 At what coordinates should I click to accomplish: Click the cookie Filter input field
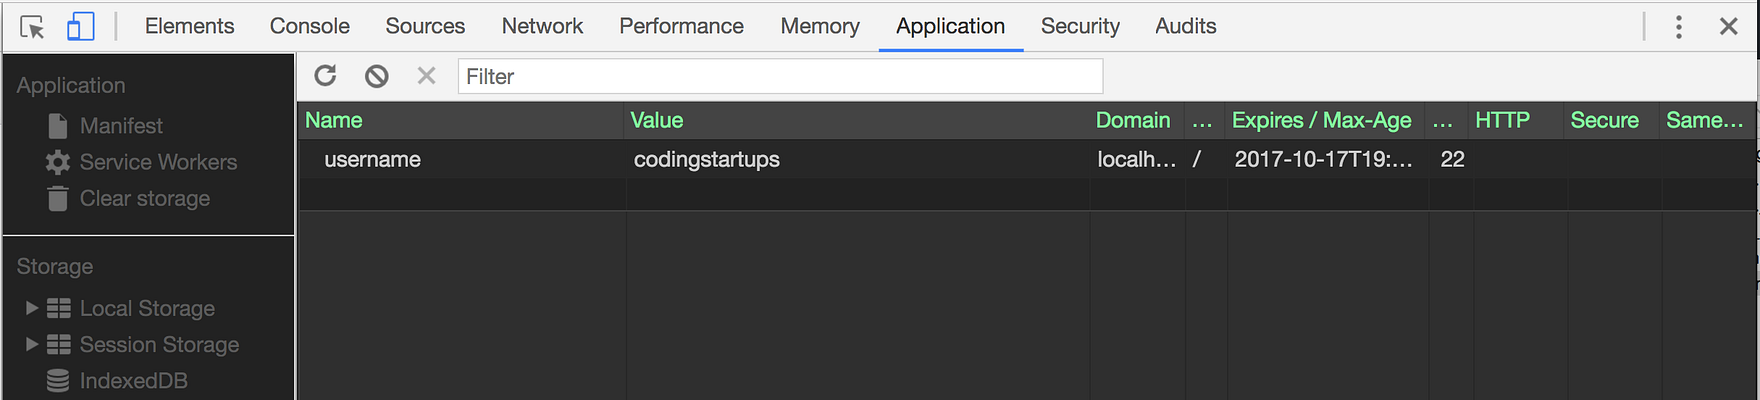780,77
